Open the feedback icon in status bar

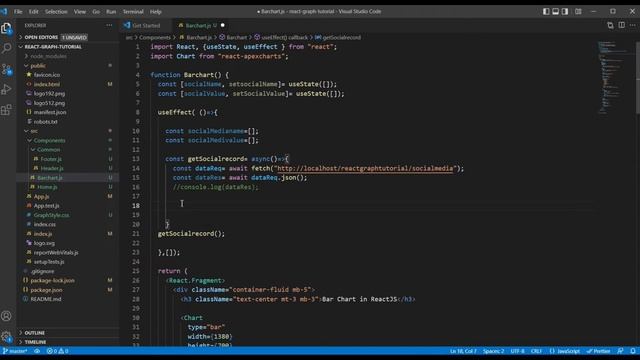pos(621,351)
